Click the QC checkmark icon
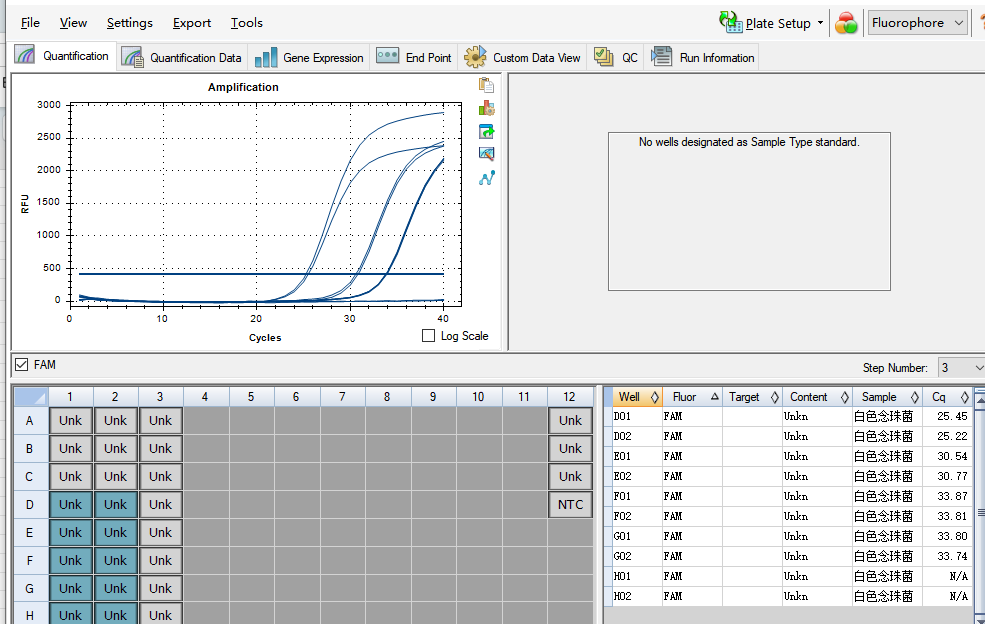This screenshot has width=985, height=624. (x=604, y=57)
